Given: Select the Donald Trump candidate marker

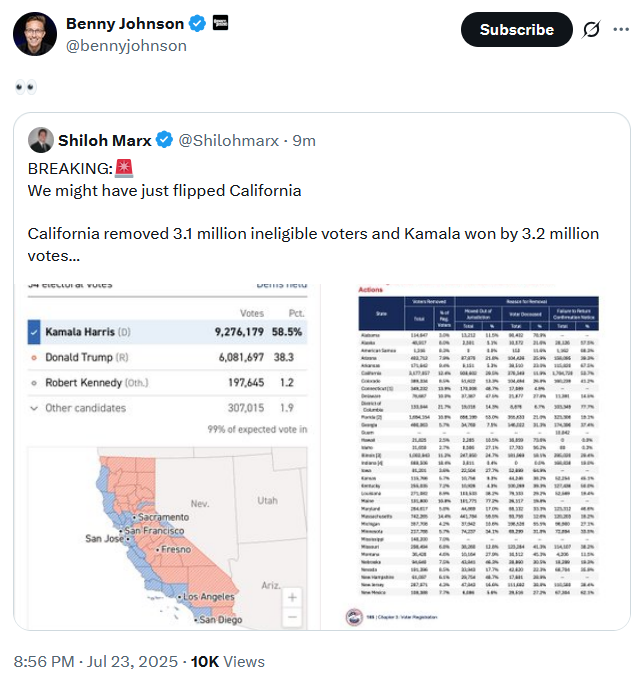Looking at the screenshot, I should click(34, 358).
